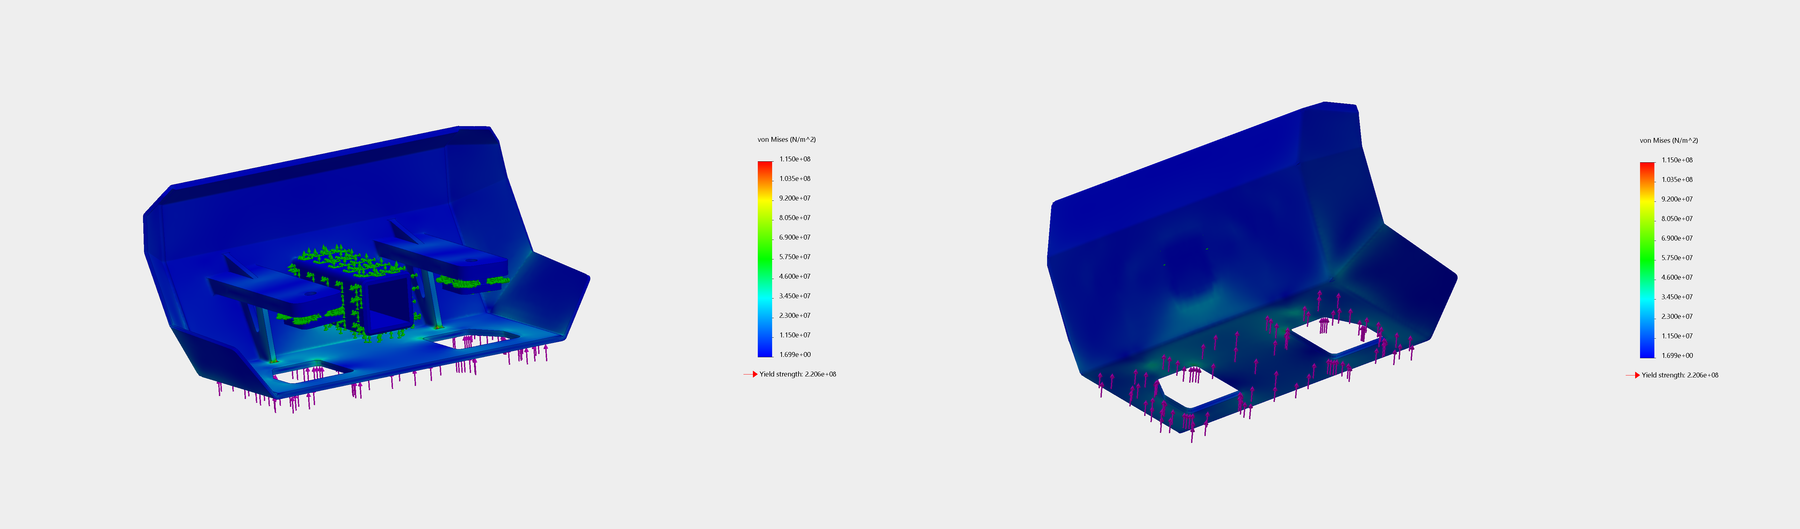Click the 1.699e+00 minimum value in right legend

tap(1676, 355)
